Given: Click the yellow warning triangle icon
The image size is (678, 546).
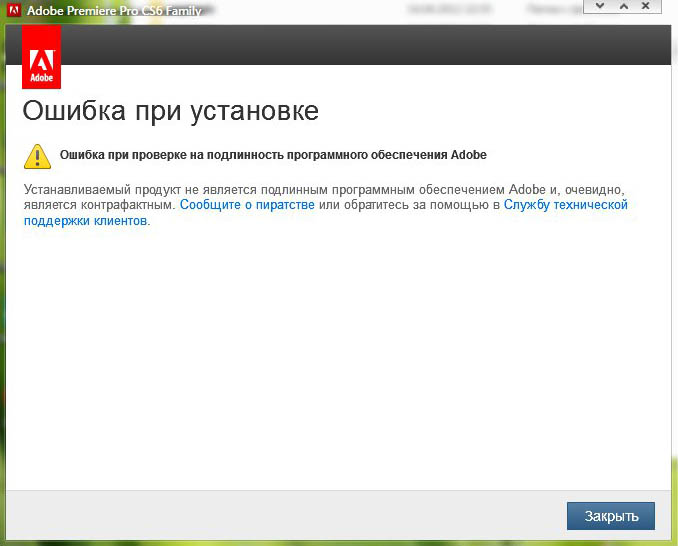Looking at the screenshot, I should [37, 156].
